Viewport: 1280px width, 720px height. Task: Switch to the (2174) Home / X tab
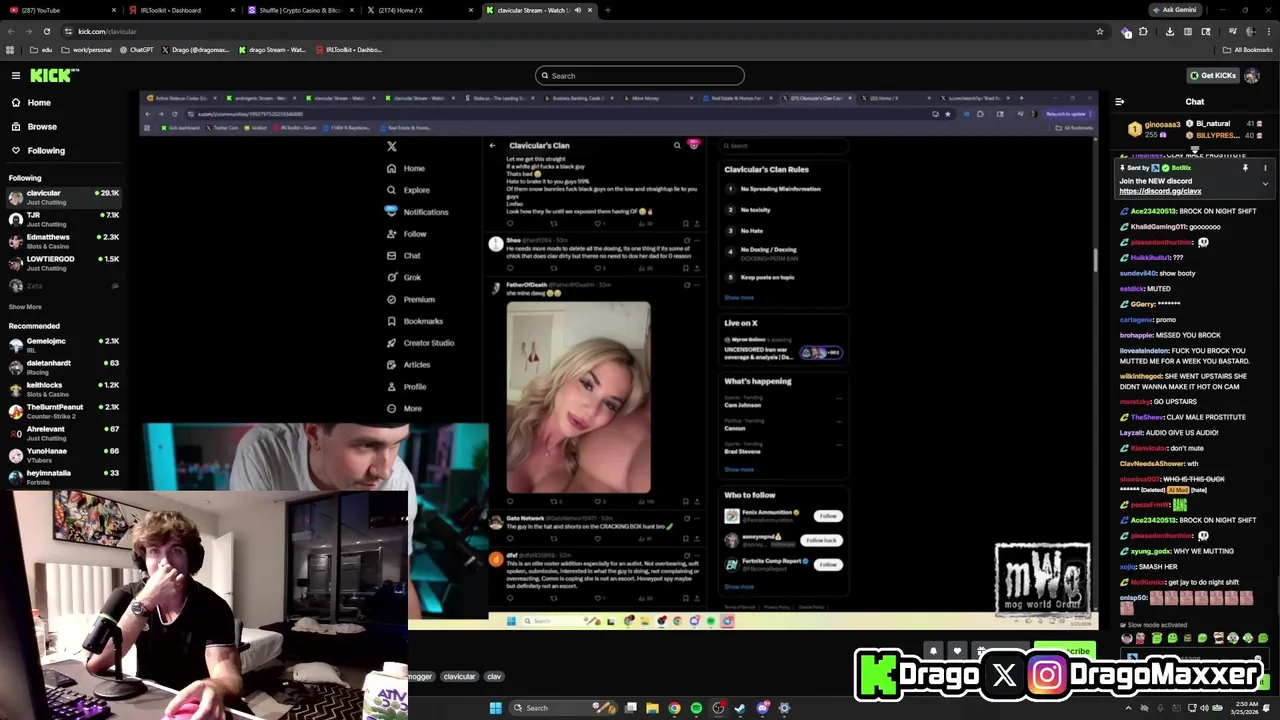[420, 10]
